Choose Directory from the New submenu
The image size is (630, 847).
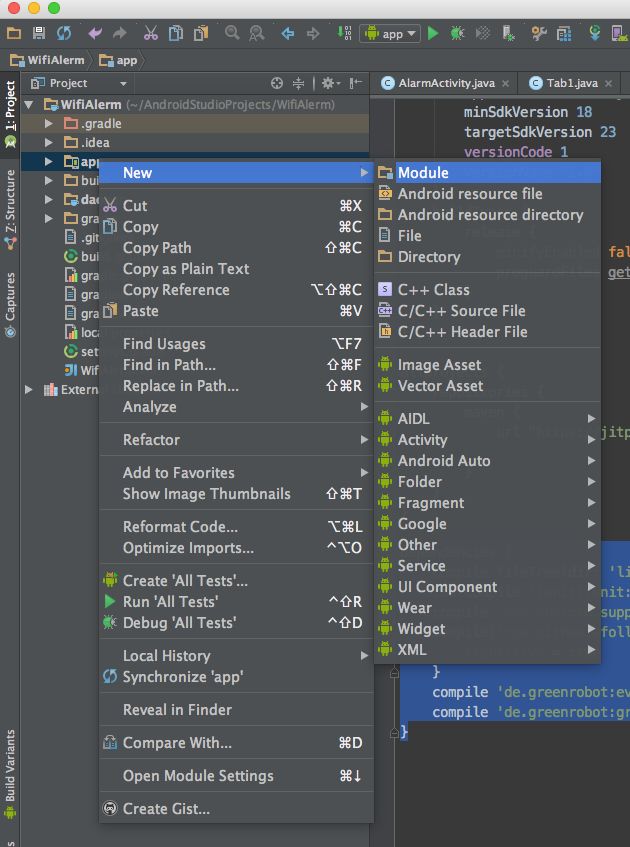[x=487, y=257]
